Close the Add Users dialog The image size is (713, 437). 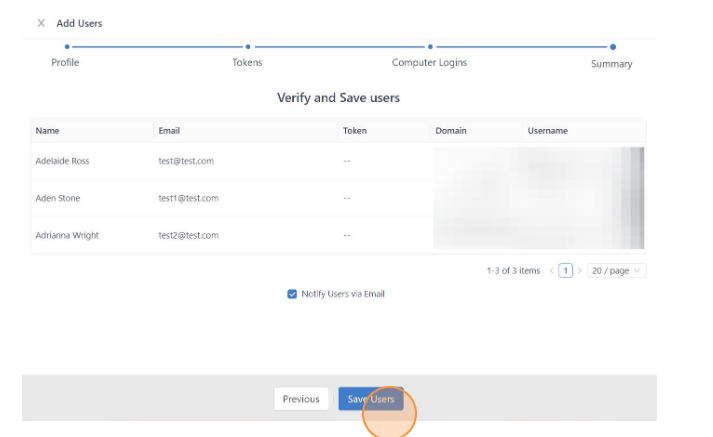tap(41, 23)
